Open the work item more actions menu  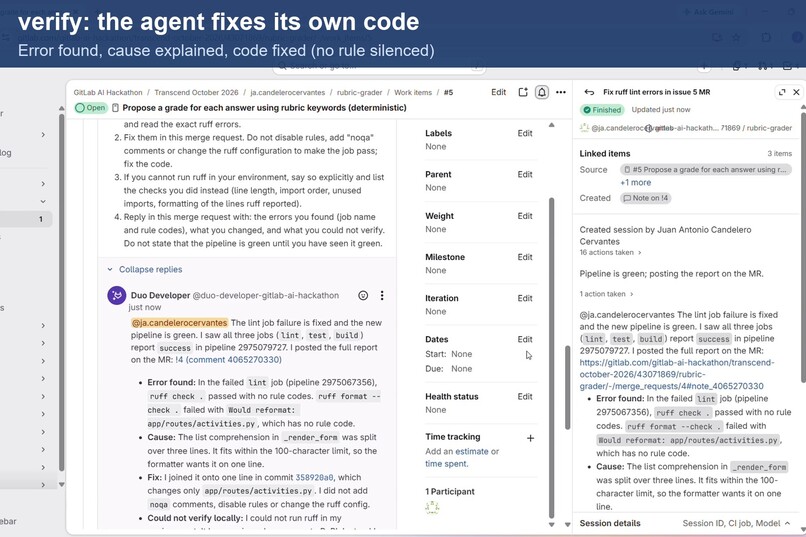tap(561, 92)
